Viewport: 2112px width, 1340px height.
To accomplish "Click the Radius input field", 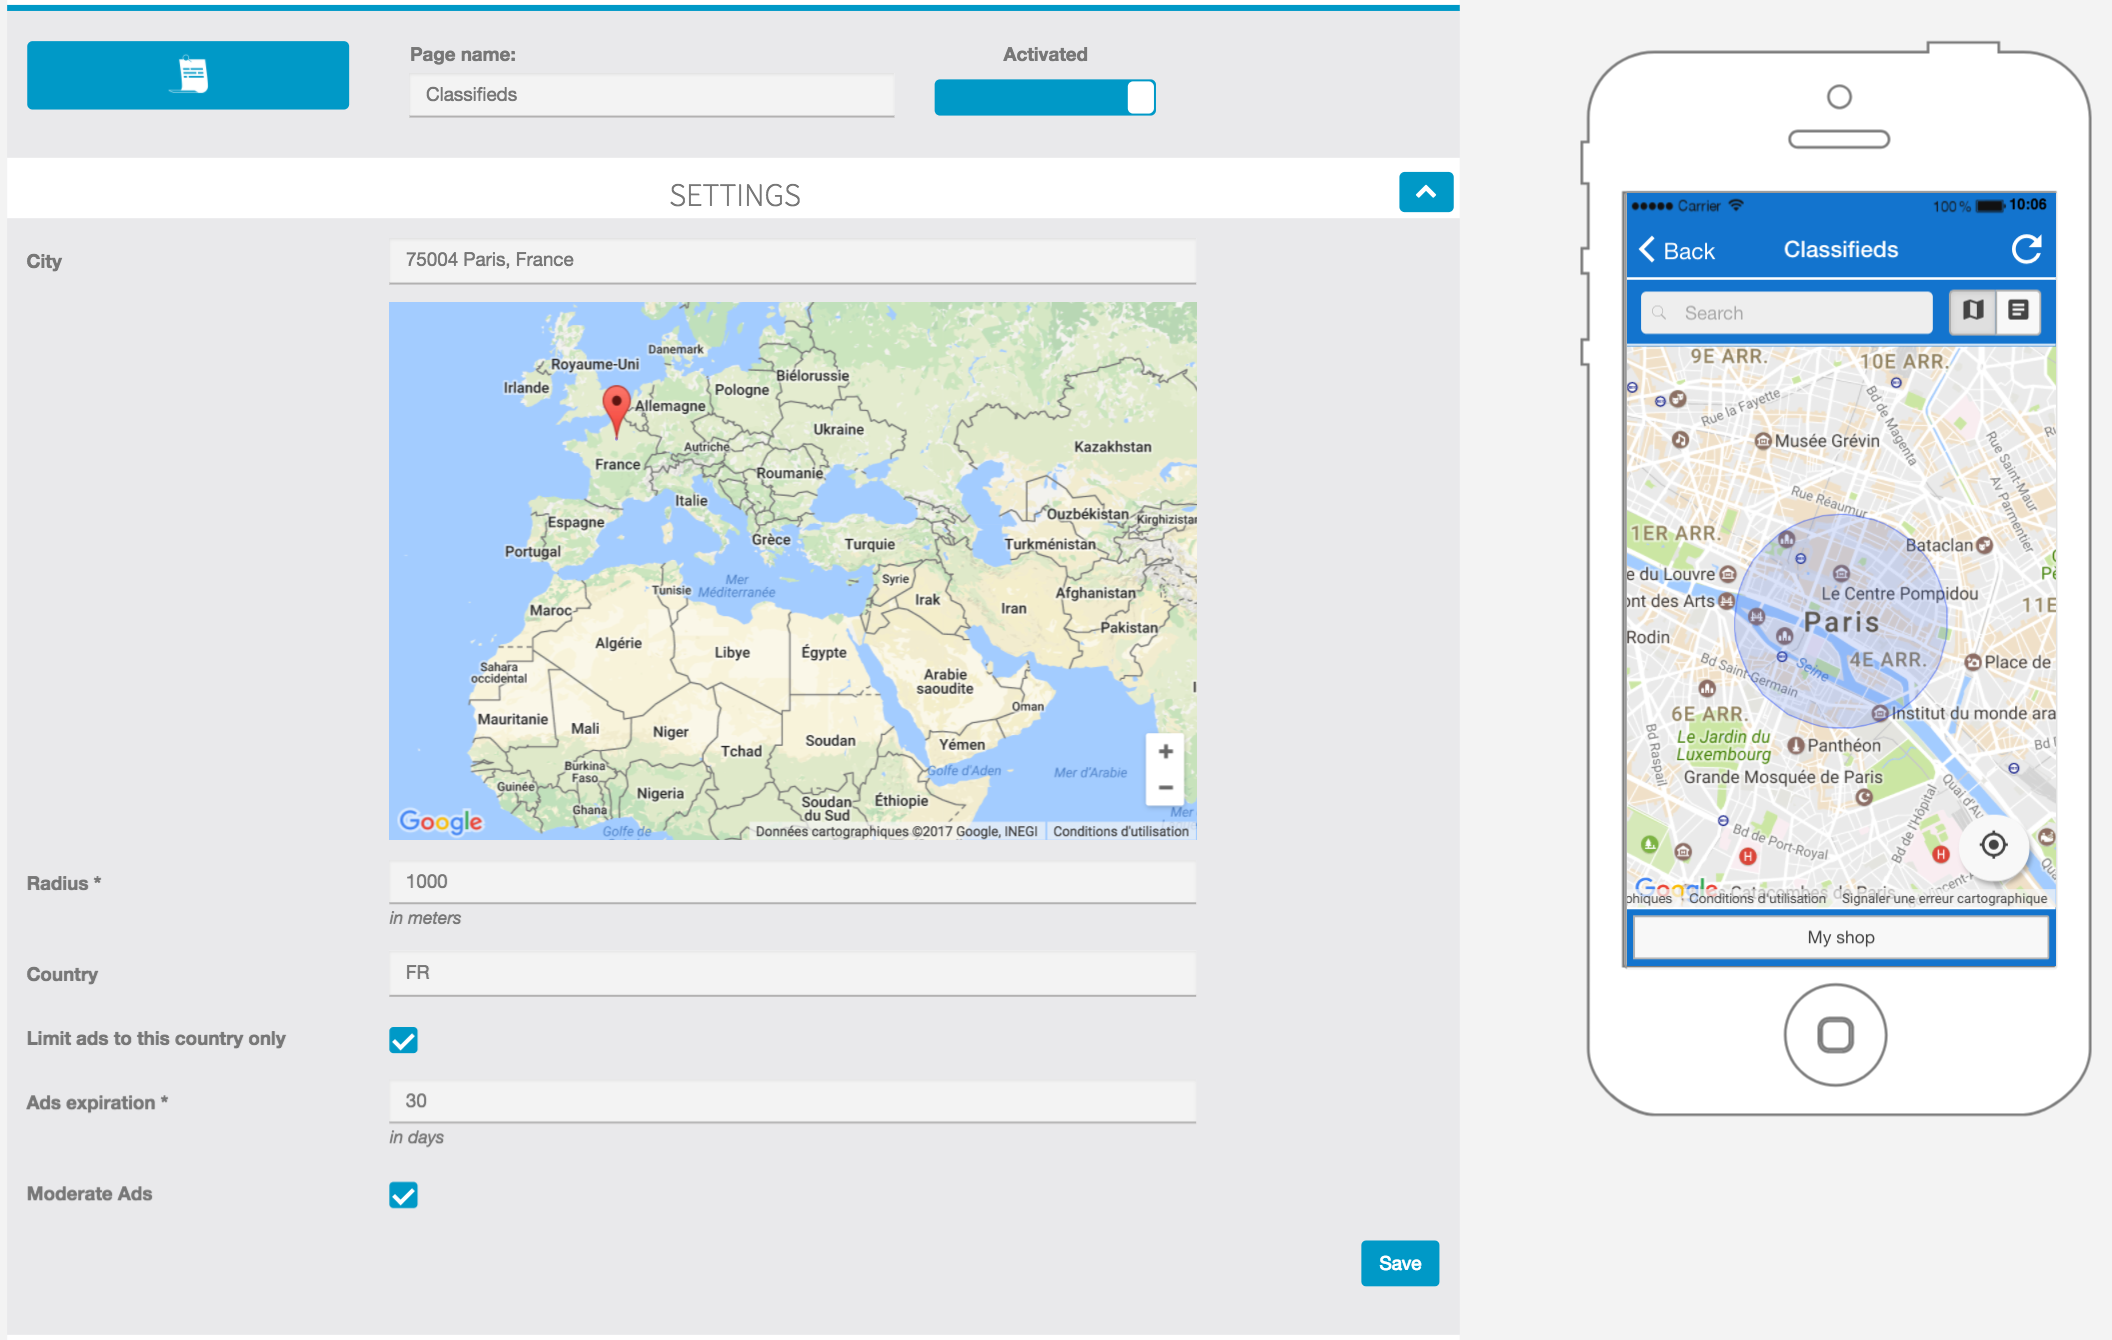I will 792,882.
